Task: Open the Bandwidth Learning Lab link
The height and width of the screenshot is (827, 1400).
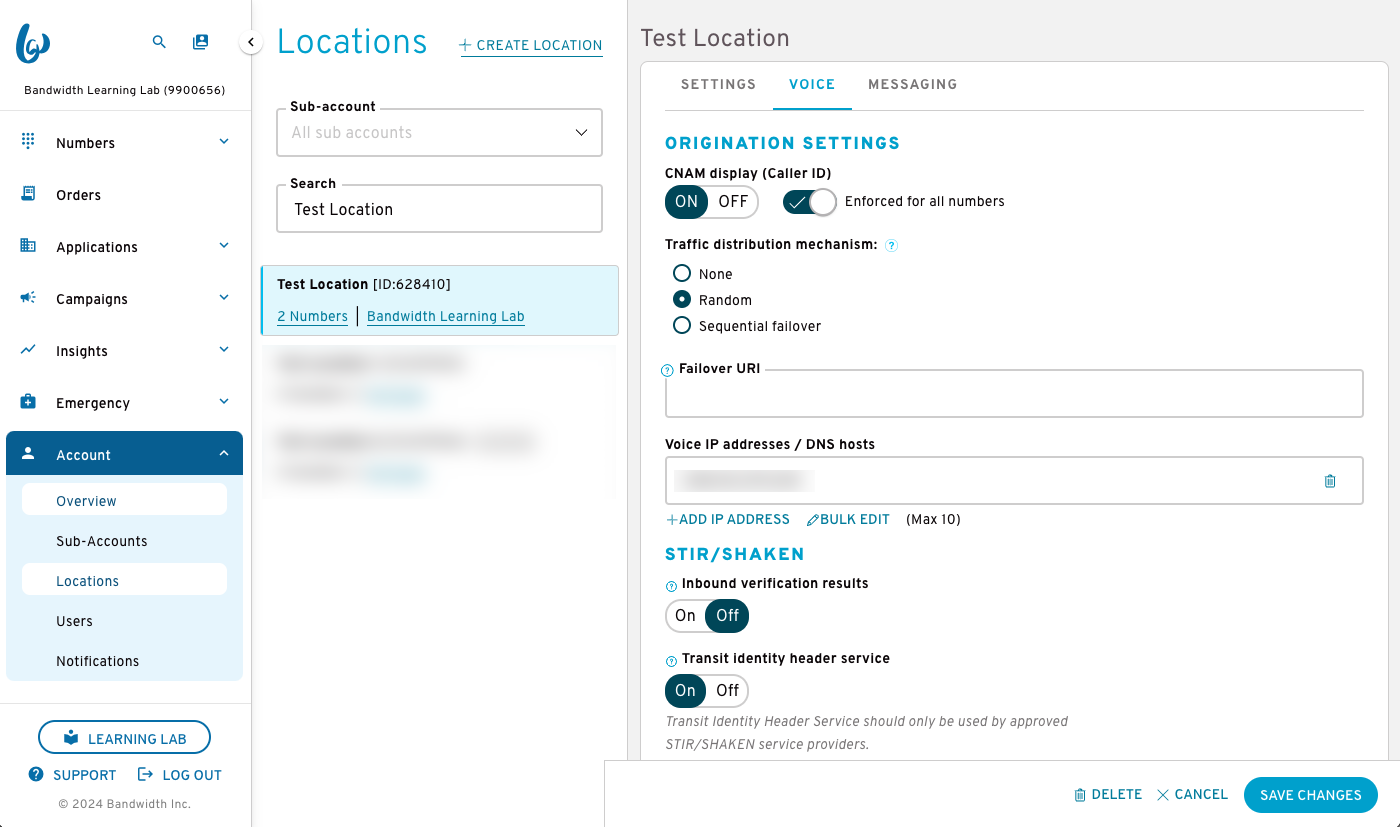Action: tap(445, 316)
